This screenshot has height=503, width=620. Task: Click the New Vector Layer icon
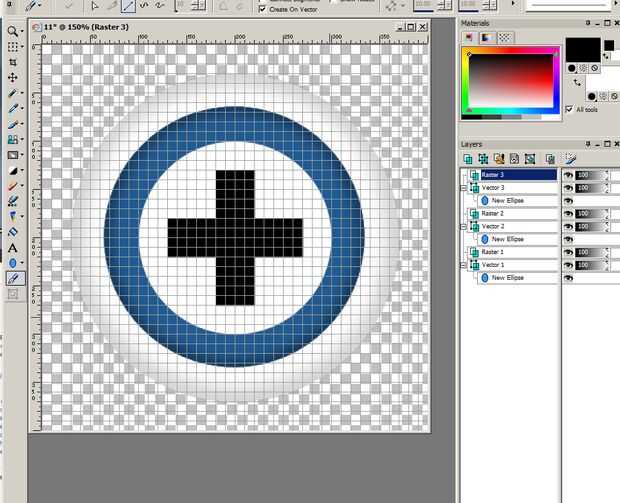pyautogui.click(x=483, y=159)
